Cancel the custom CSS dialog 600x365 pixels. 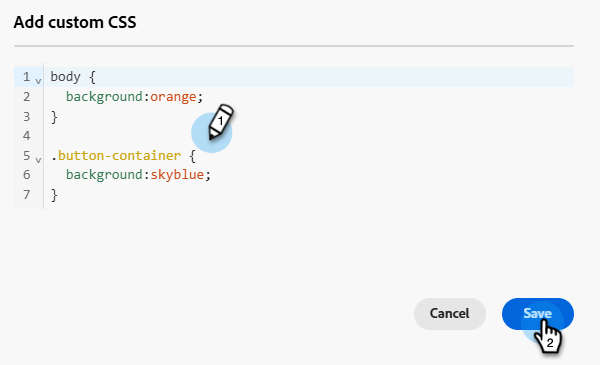point(450,314)
